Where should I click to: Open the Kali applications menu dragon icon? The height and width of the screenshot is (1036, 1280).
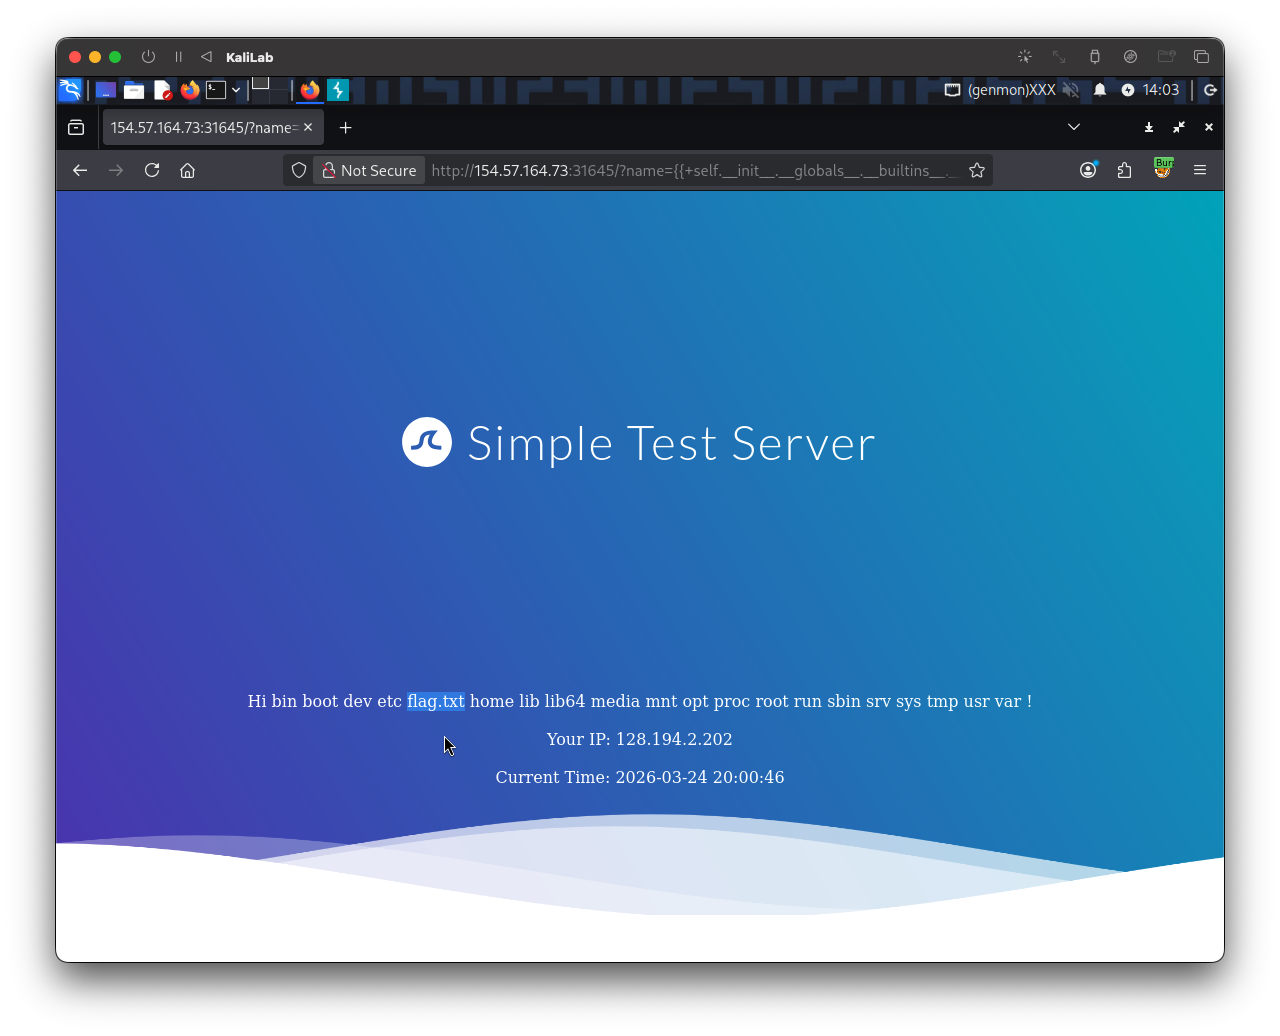pyautogui.click(x=69, y=90)
